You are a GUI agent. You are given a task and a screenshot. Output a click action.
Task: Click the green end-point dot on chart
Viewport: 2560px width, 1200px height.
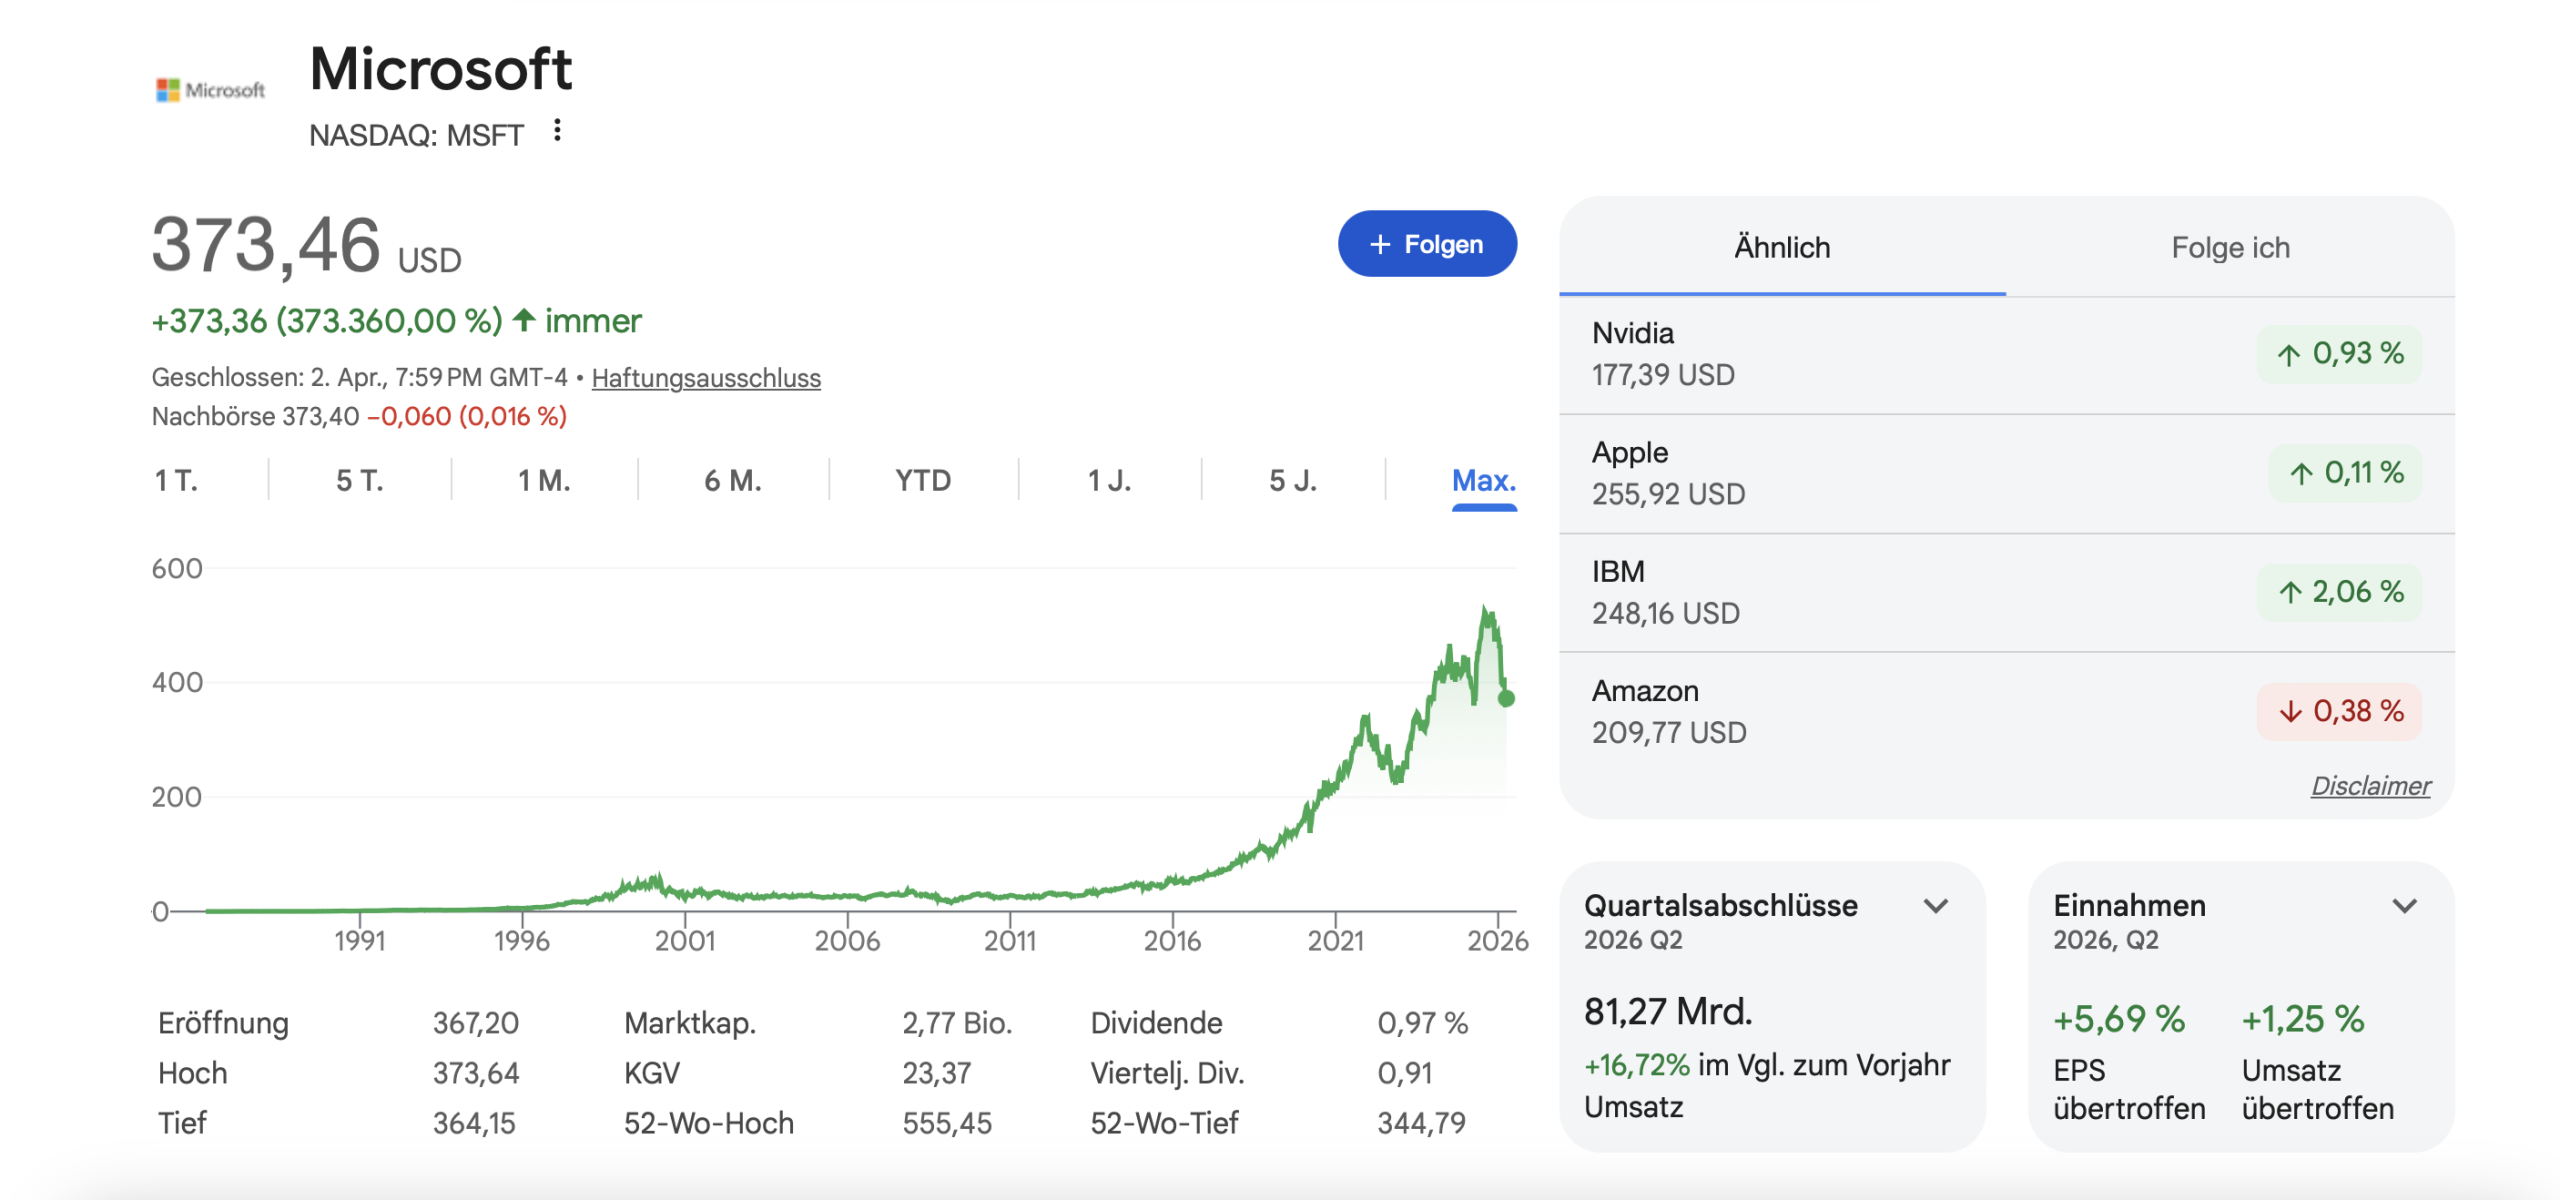click(1506, 699)
